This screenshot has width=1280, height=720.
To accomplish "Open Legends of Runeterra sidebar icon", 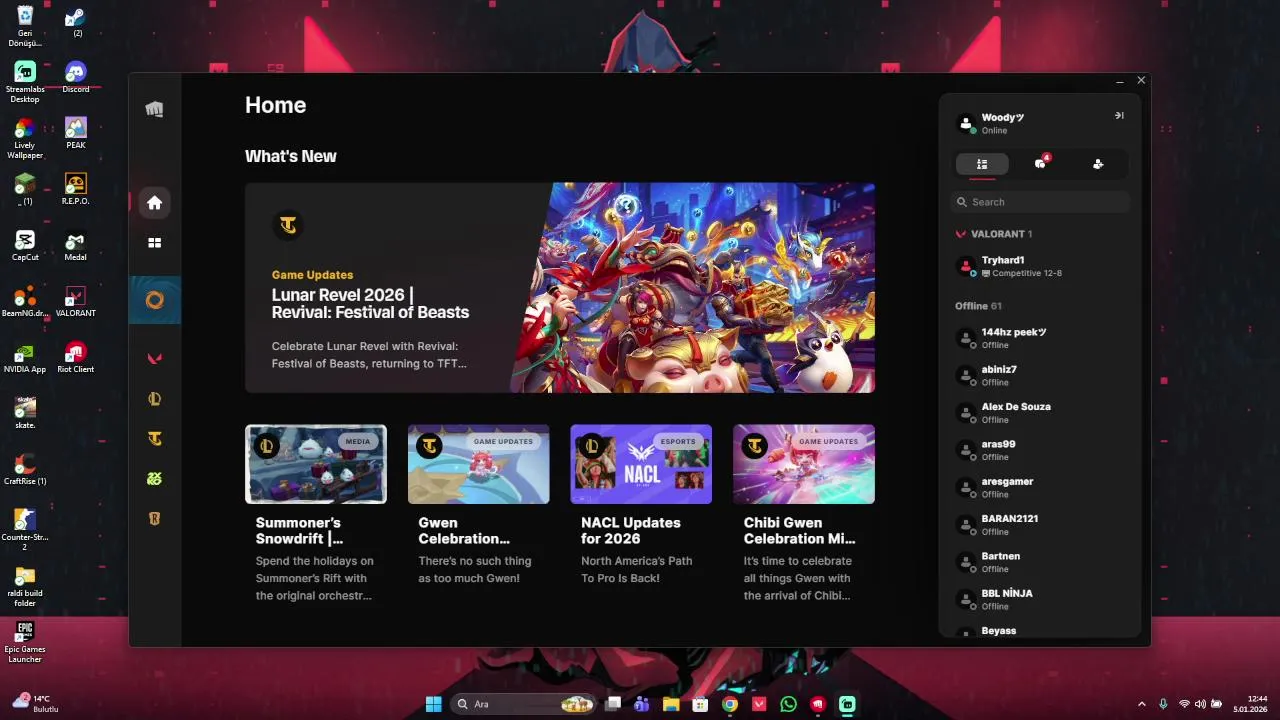I will point(154,519).
